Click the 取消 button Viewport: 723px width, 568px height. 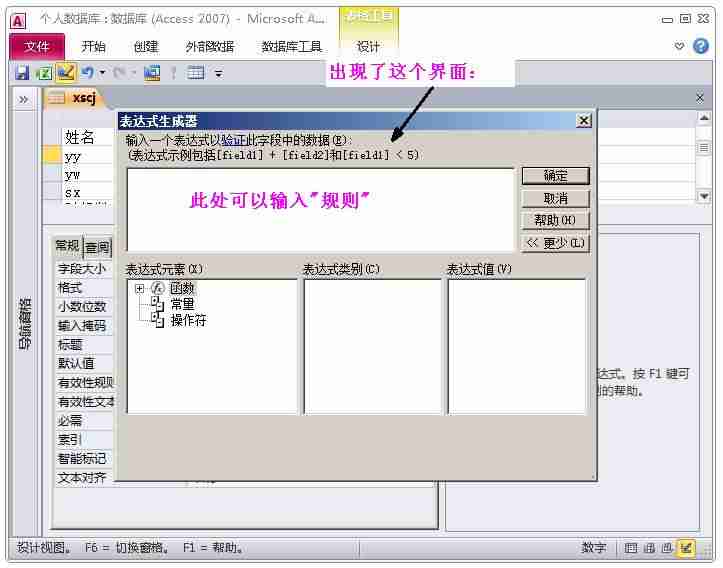click(556, 199)
